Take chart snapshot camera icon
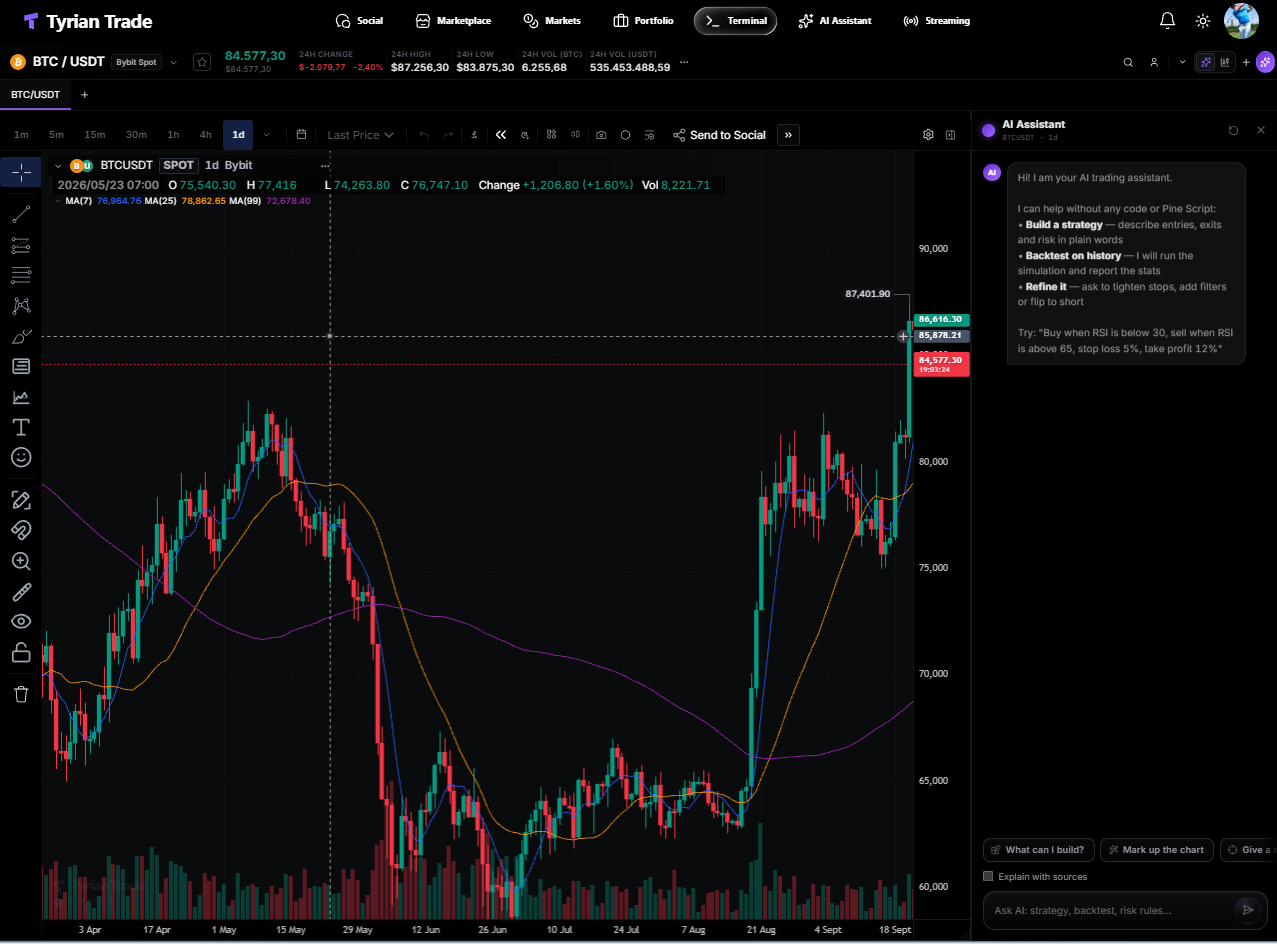1277x944 pixels. pos(601,135)
